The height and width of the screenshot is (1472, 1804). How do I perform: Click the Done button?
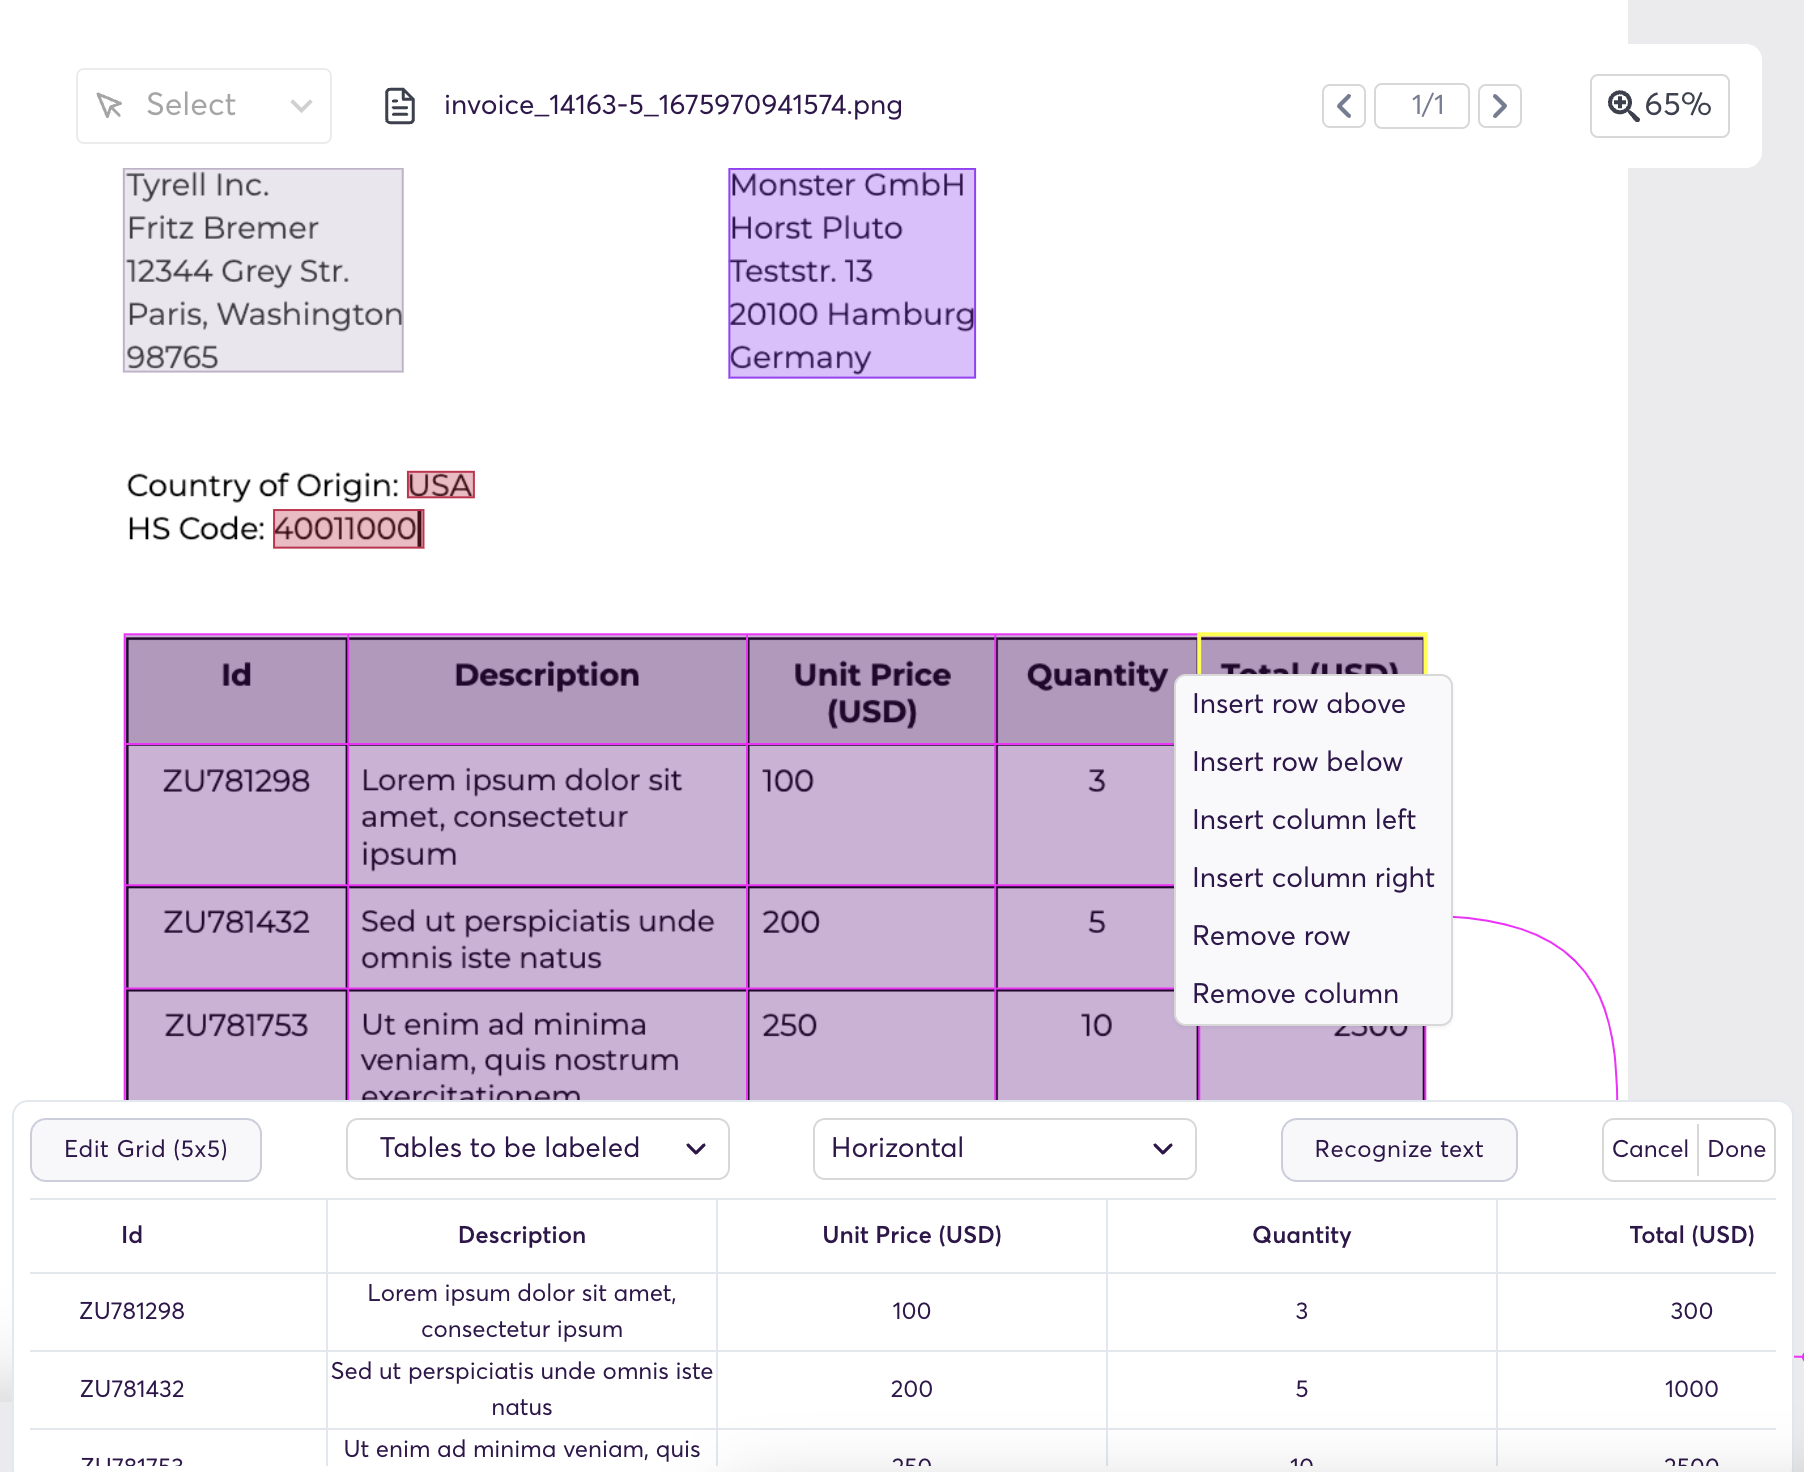click(1737, 1150)
